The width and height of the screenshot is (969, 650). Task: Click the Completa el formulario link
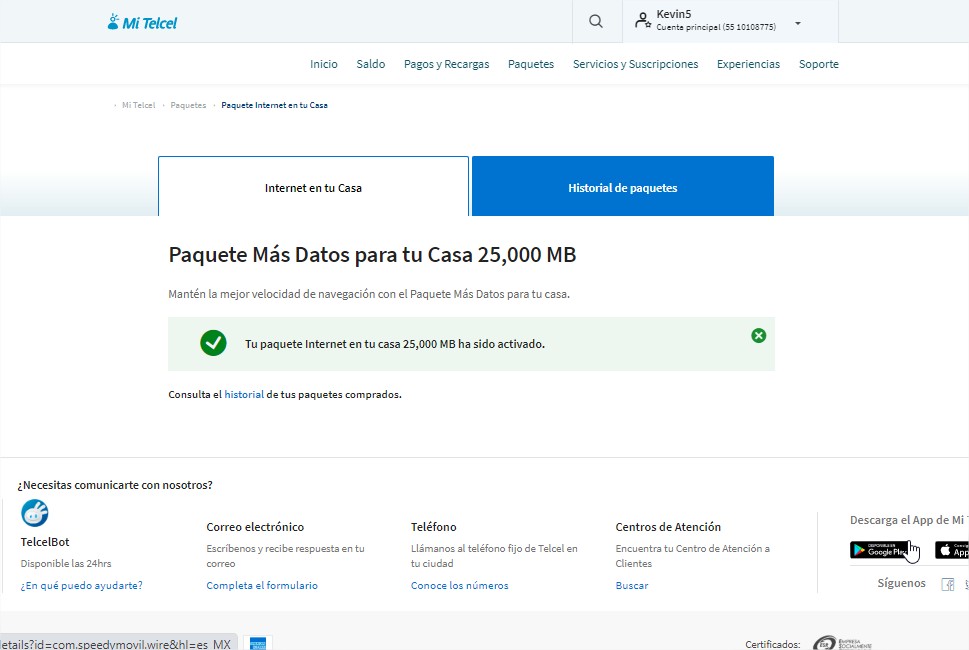pos(262,586)
